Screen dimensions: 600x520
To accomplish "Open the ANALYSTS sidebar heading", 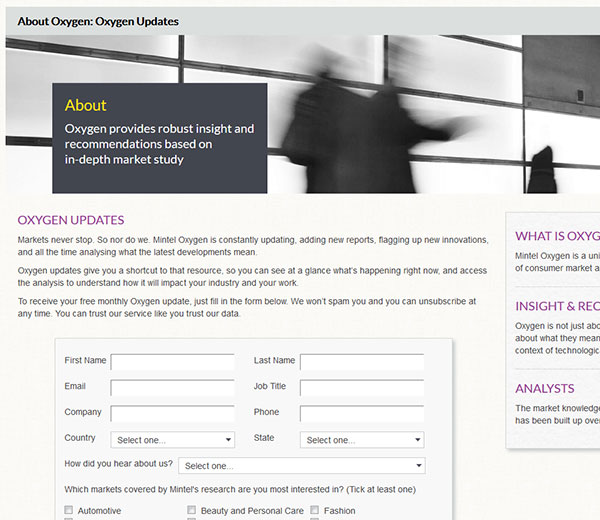I will pyautogui.click(x=545, y=388).
